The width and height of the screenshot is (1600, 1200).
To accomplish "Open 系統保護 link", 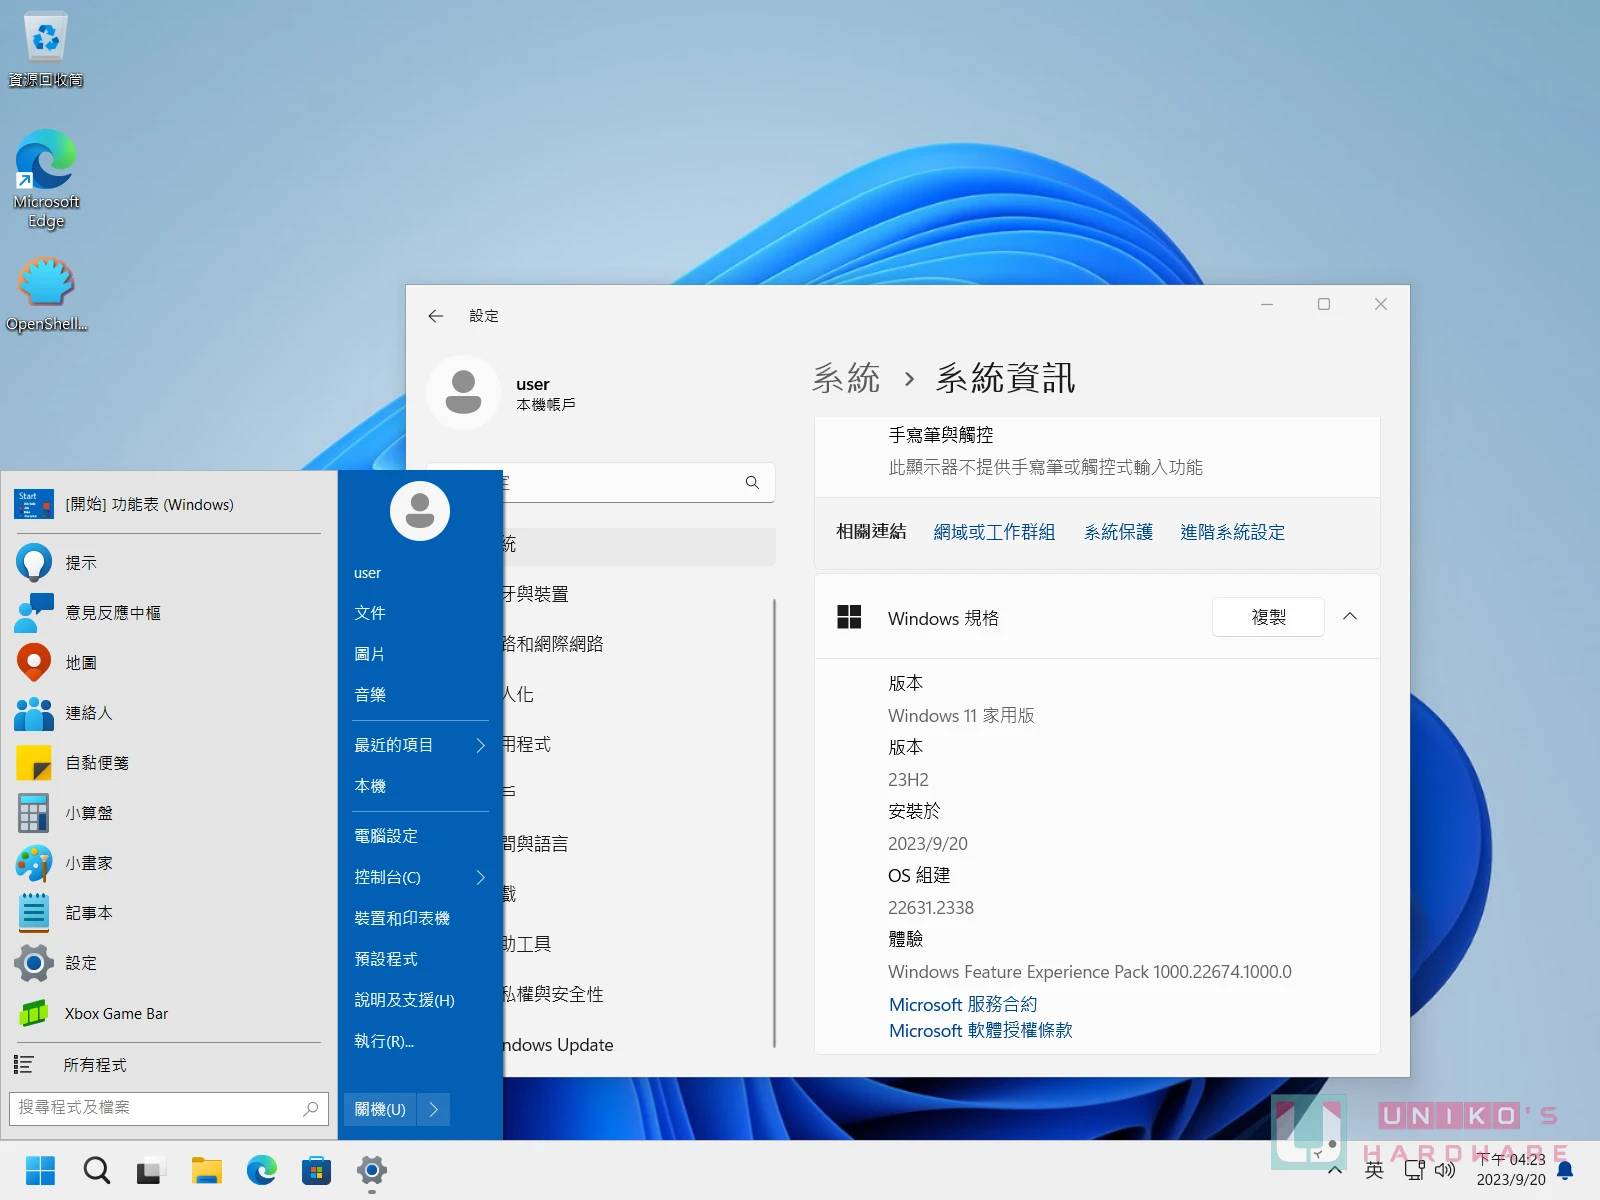I will [1118, 532].
